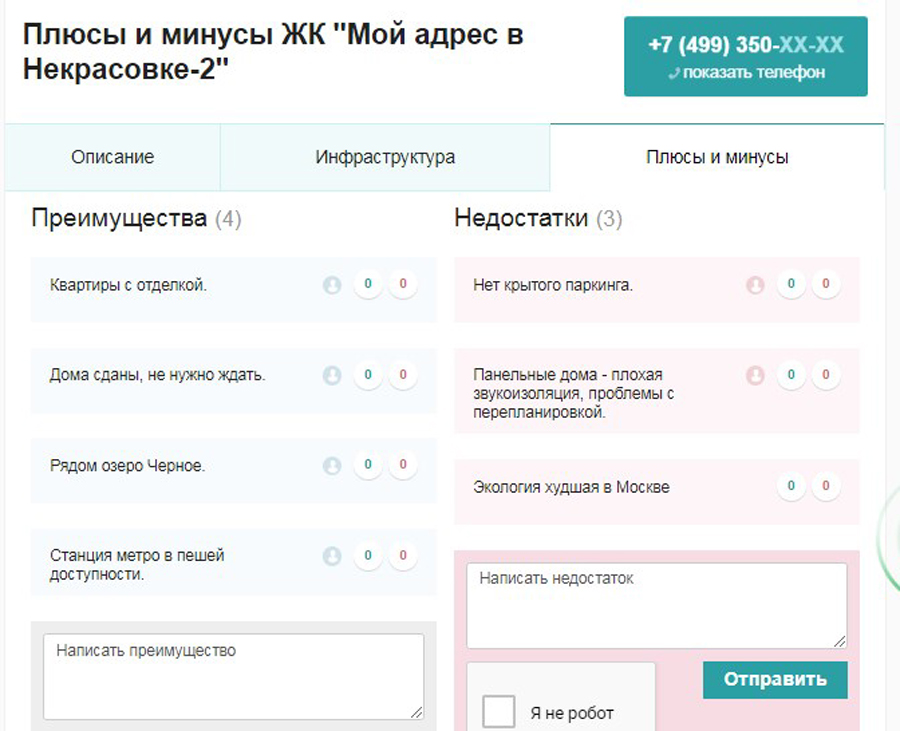Upvote "Дома сданы, не нужно ждать"
Screen dimensions: 900x731
coord(368,375)
